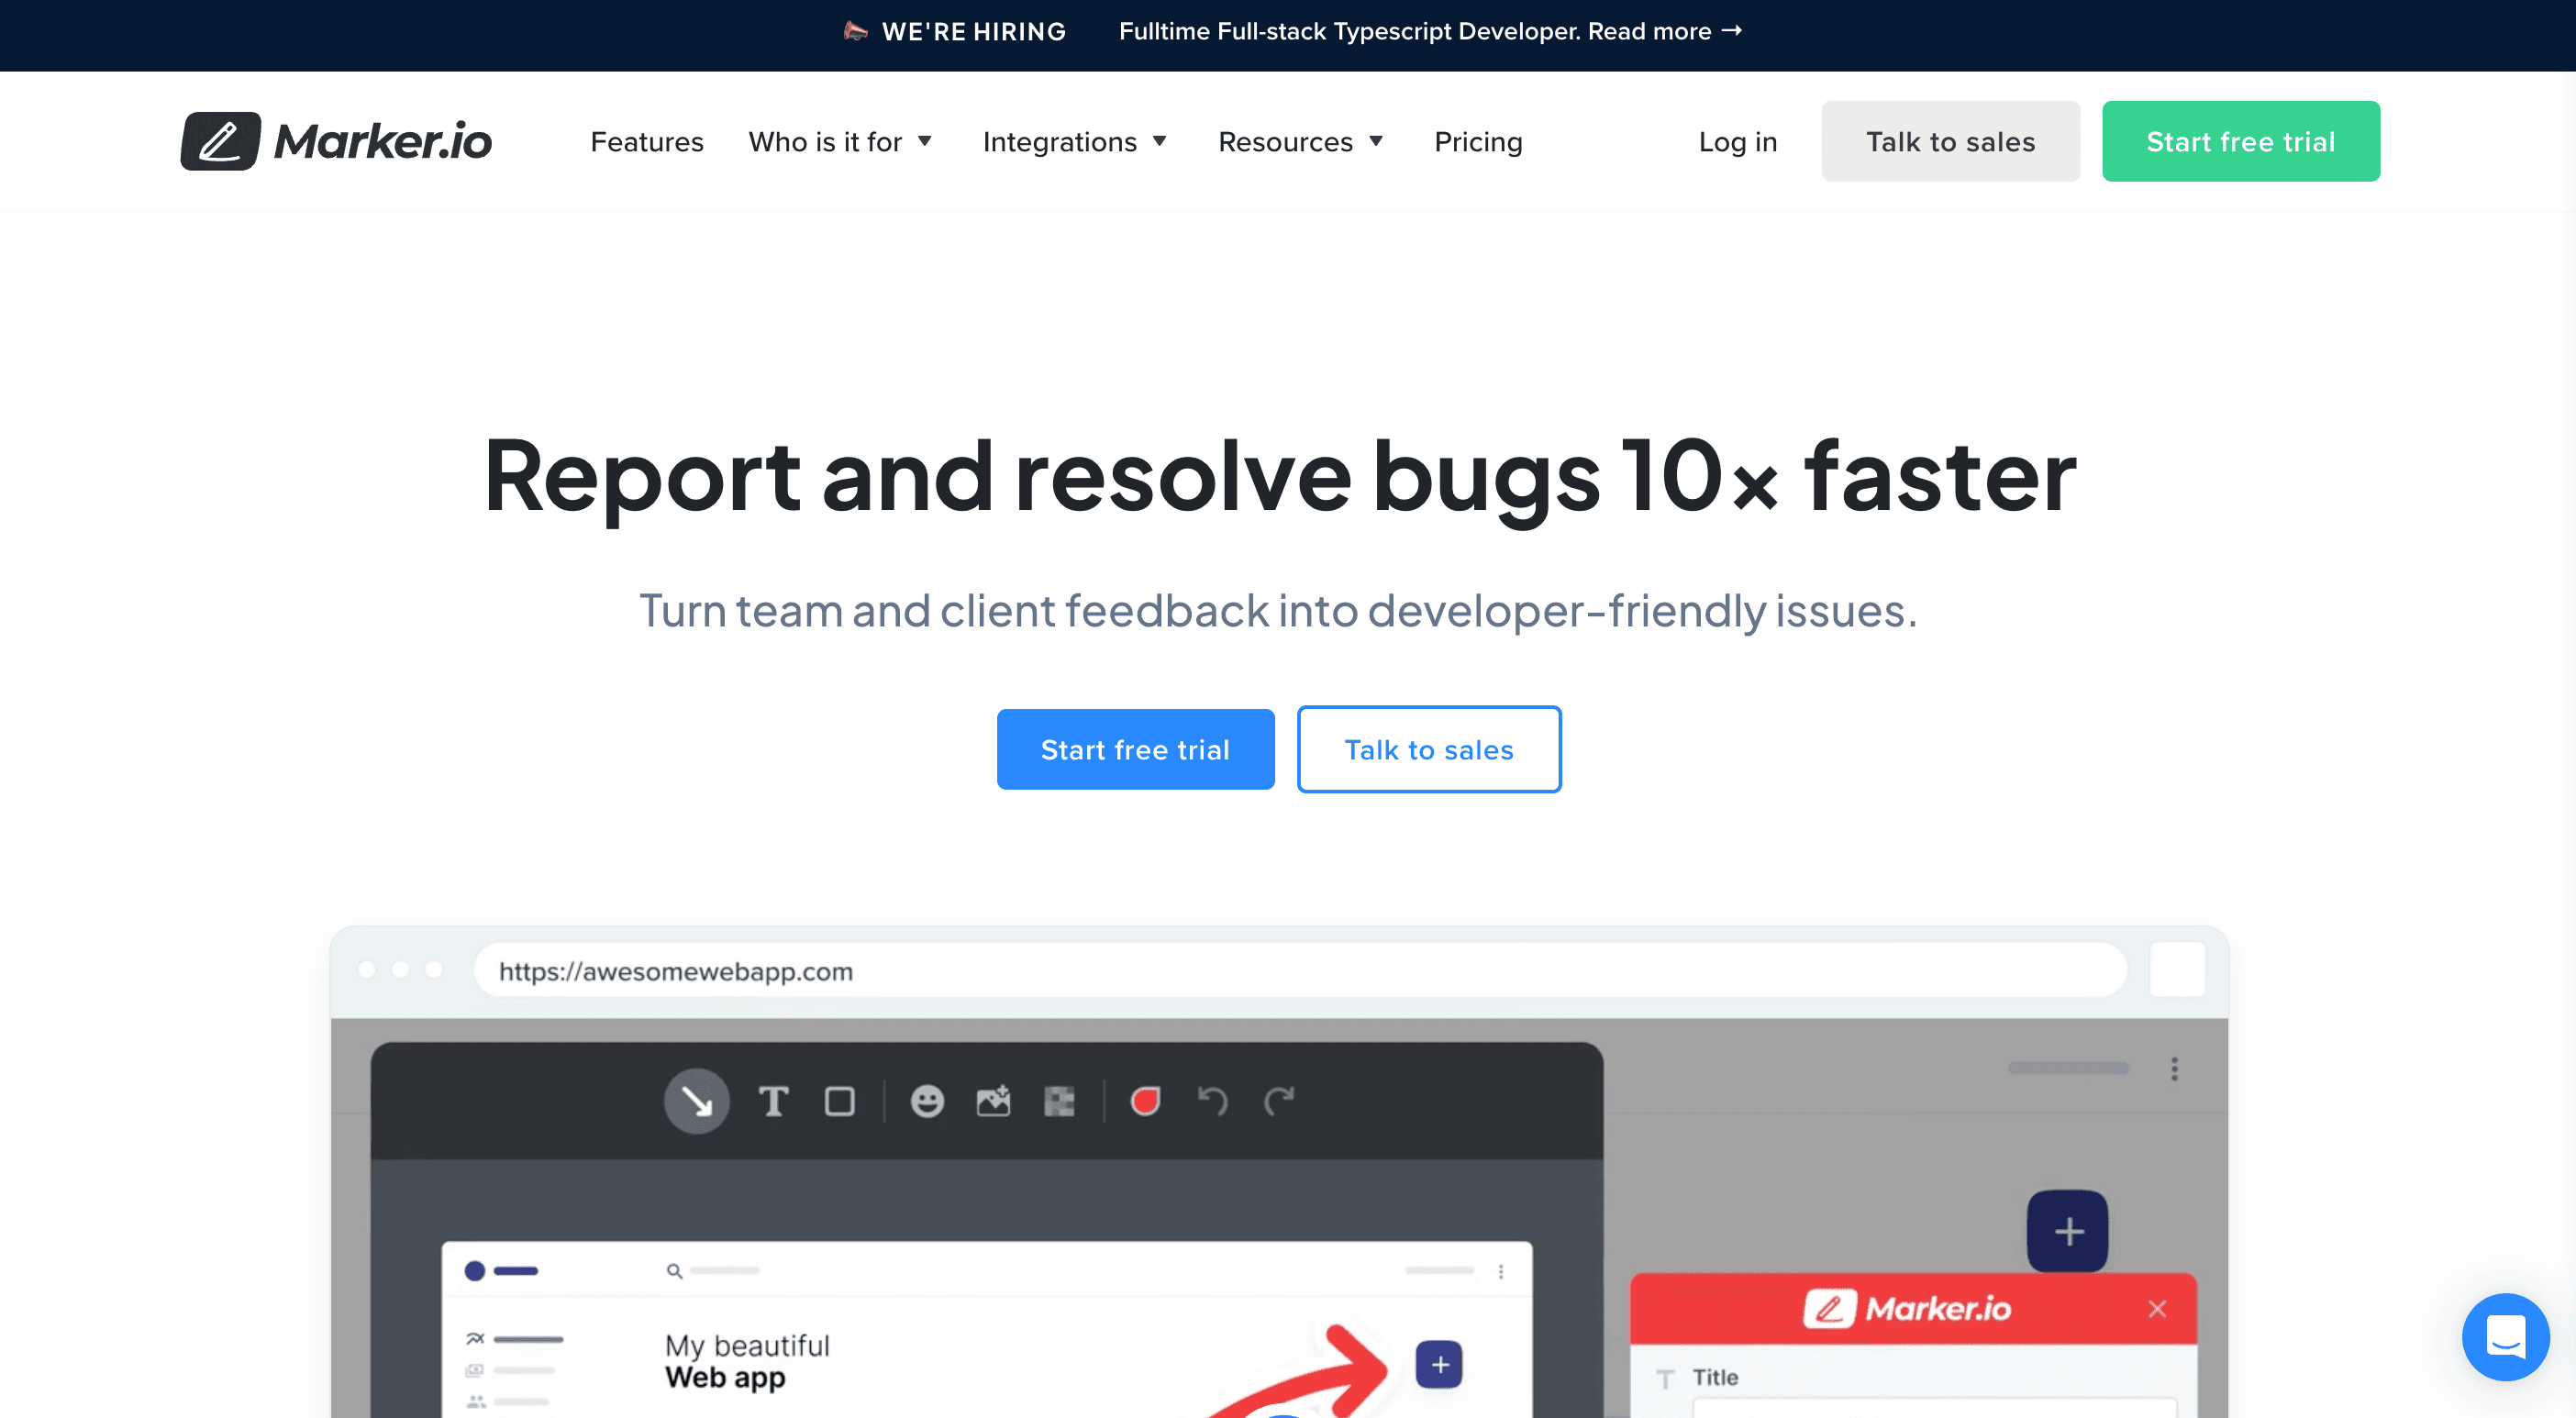Click the green Start free trial button

point(2240,142)
